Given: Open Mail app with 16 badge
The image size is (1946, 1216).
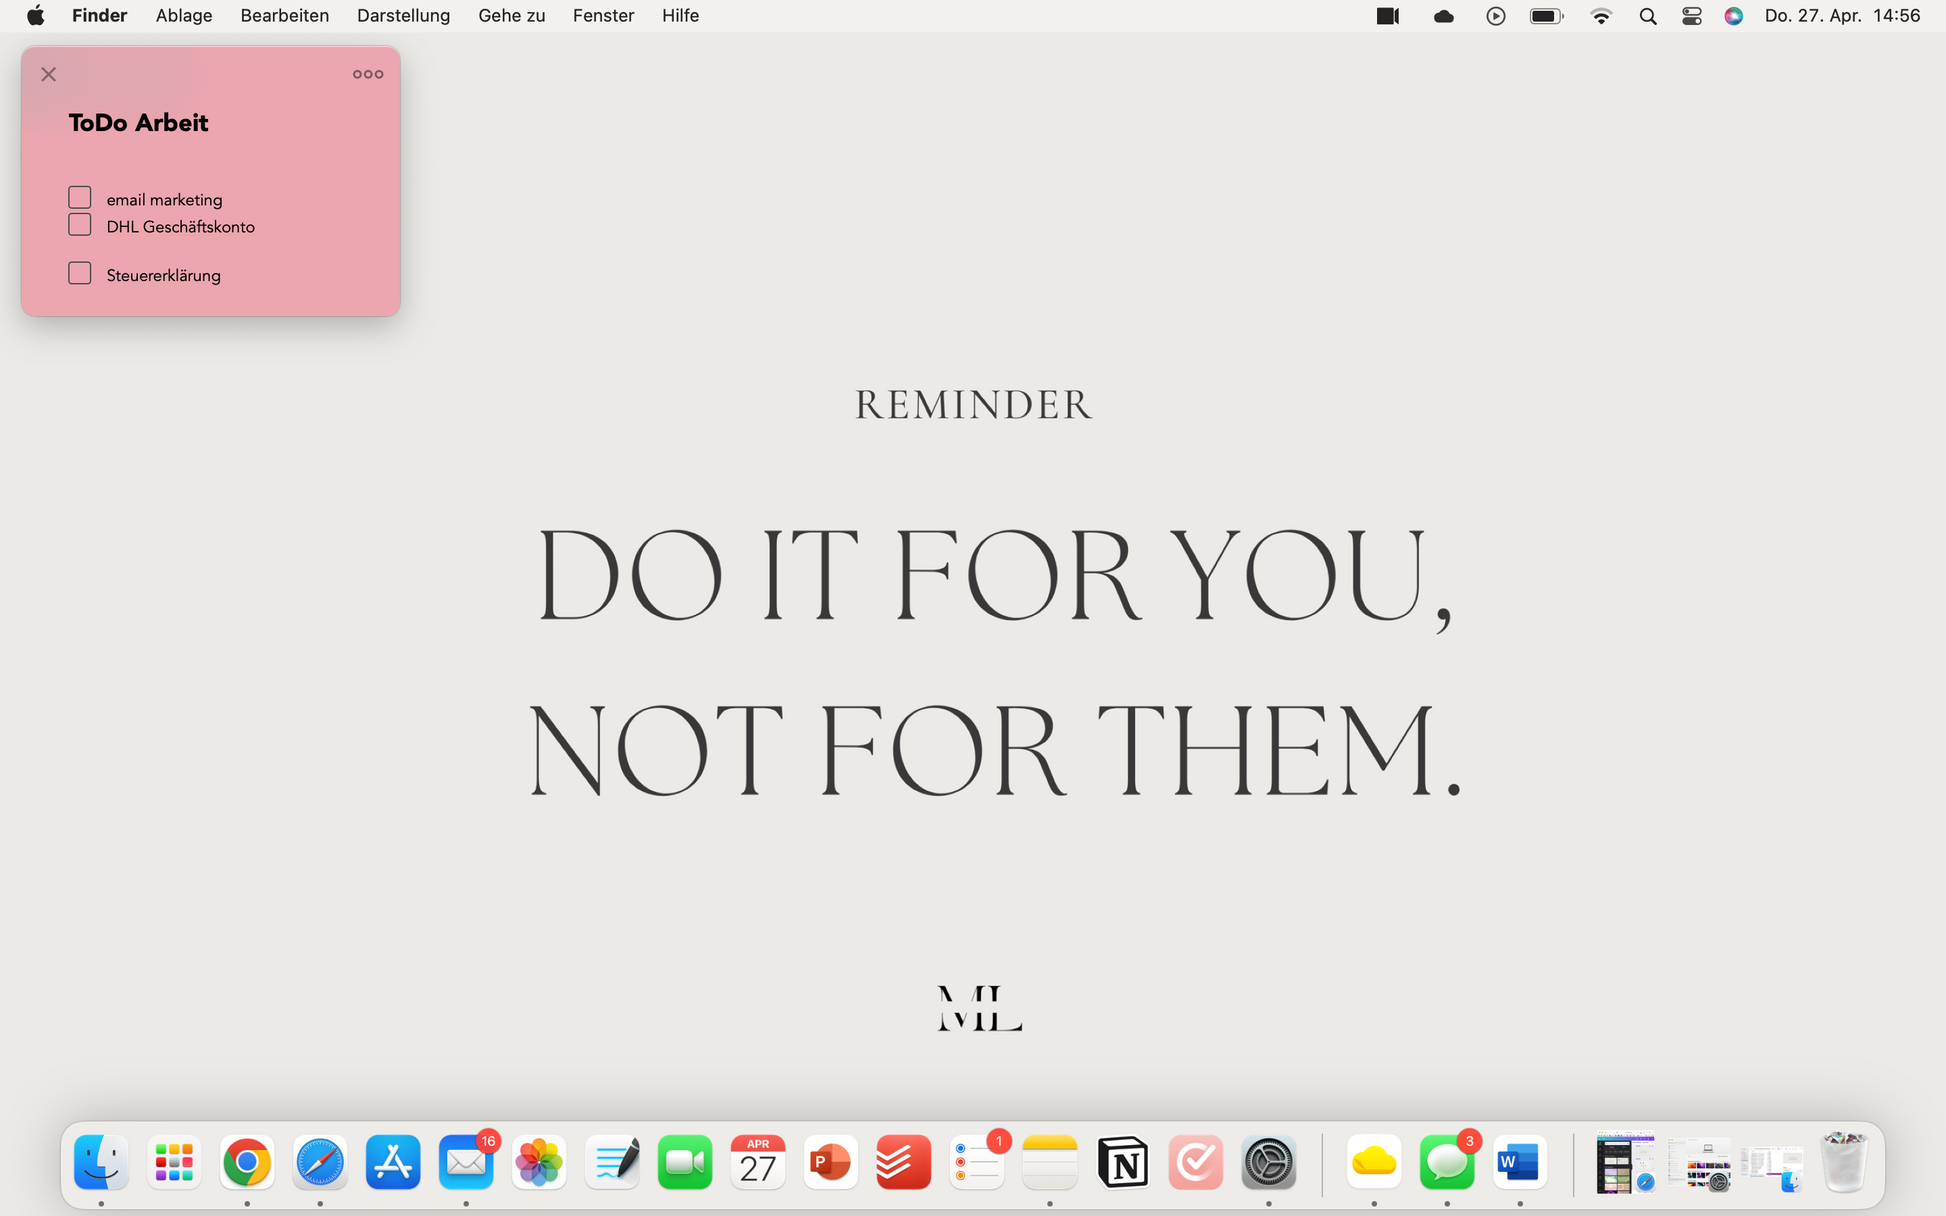Looking at the screenshot, I should tap(466, 1162).
